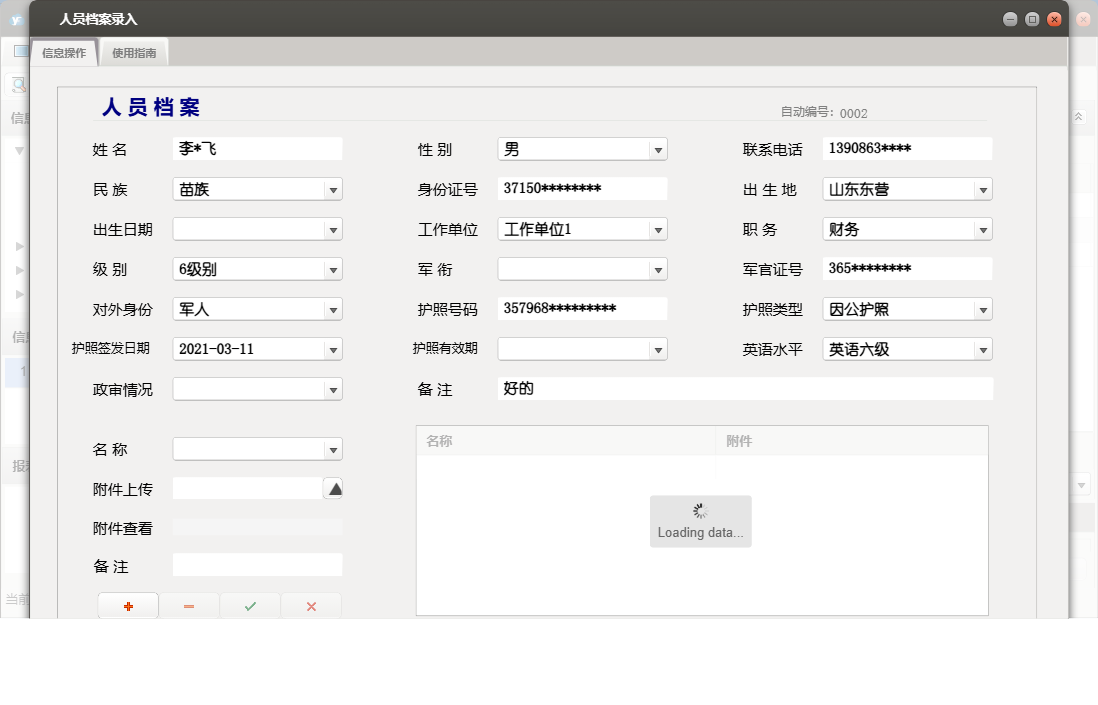
Task: Open the 民族 dropdown showing 苗族
Action: [333, 190]
